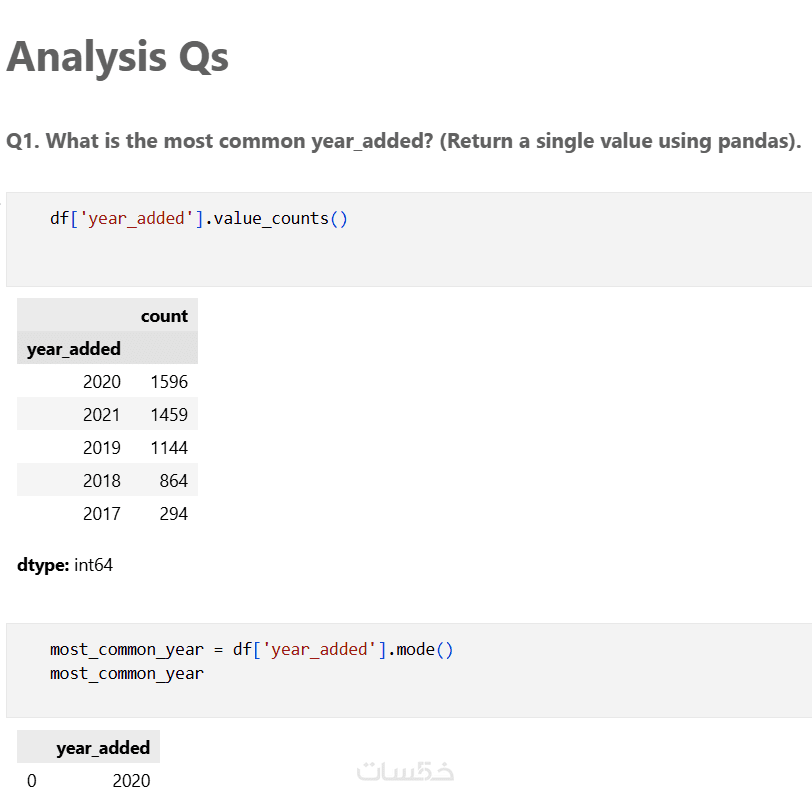Click the "year_added" index header in the counts table
The height and width of the screenshot is (797, 812).
pos(74,349)
